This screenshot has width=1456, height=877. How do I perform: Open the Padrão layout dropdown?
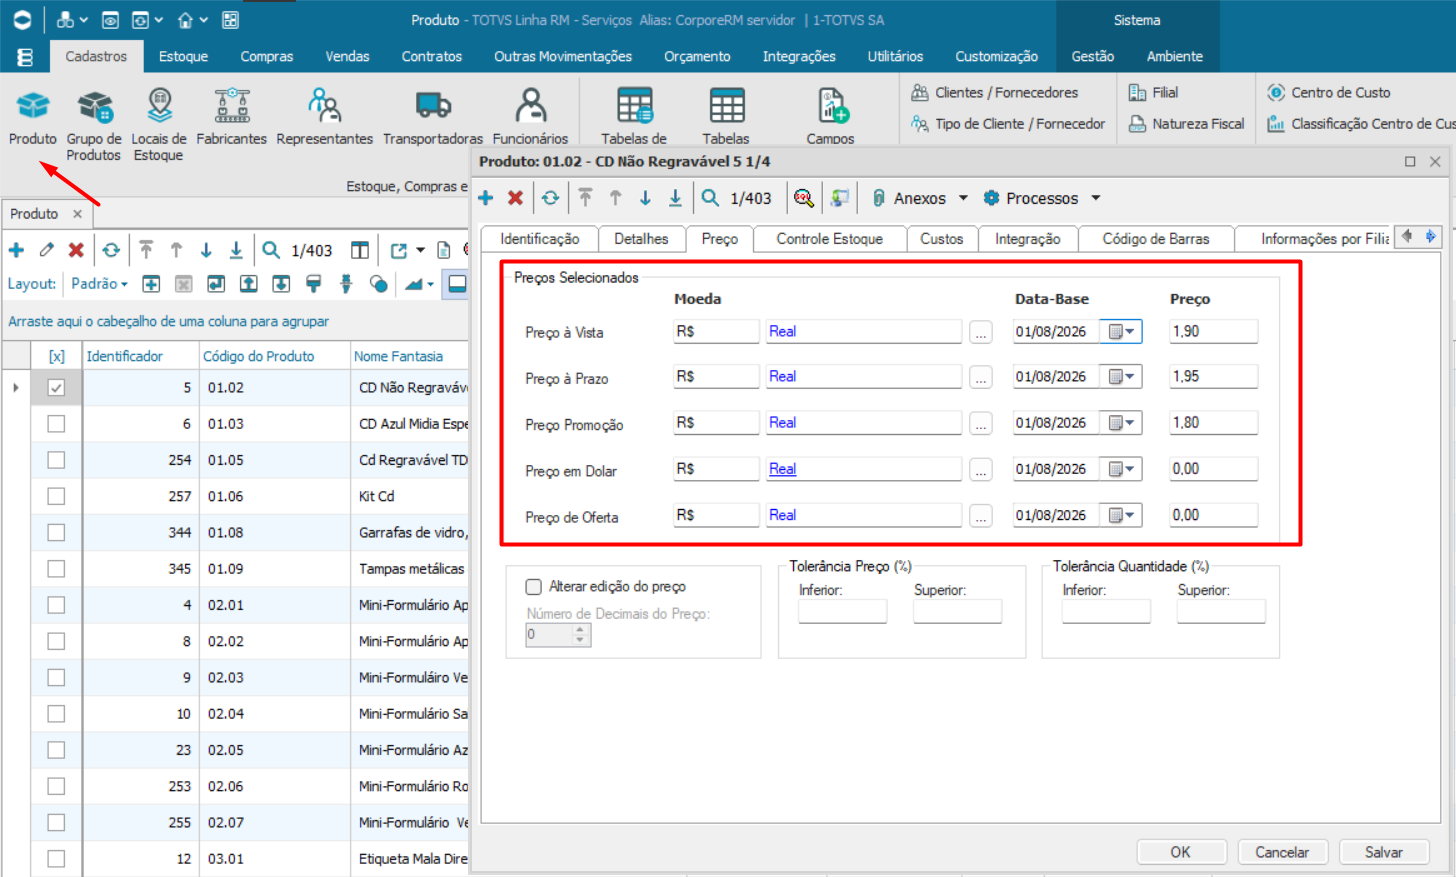point(99,284)
